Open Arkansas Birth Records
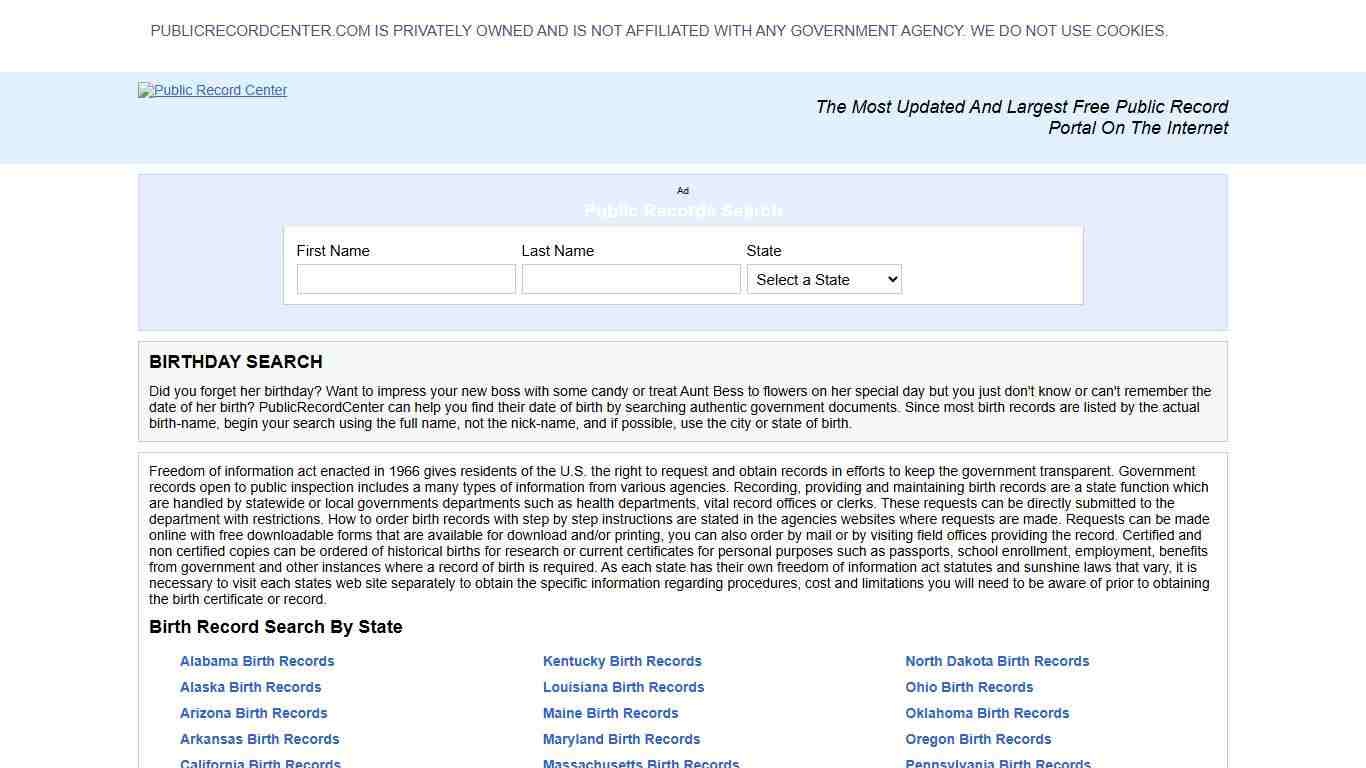Image resolution: width=1366 pixels, height=768 pixels. pyautogui.click(x=259, y=739)
